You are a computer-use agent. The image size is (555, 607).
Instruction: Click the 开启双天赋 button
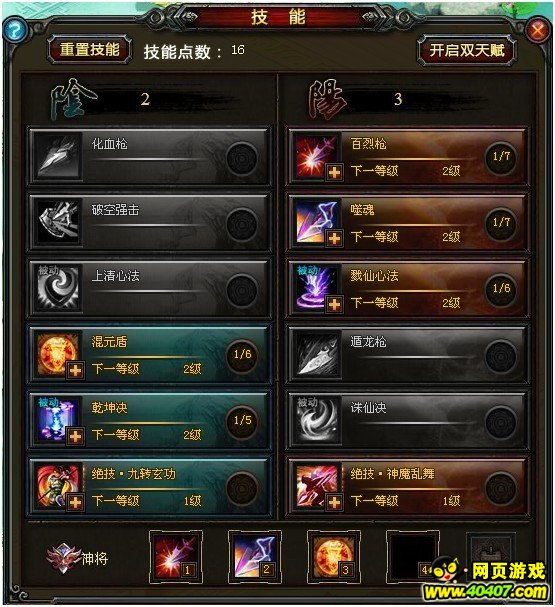coord(467,50)
